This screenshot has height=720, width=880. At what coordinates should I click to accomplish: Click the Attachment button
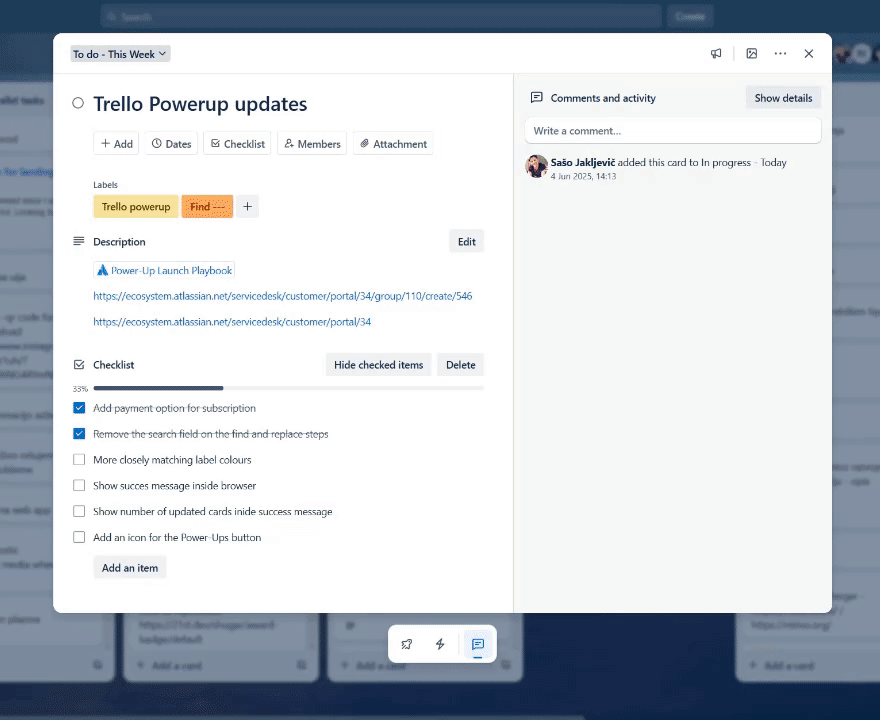point(393,144)
